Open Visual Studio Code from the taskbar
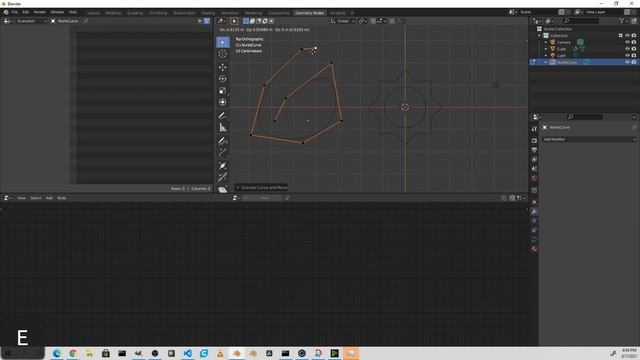Image resolution: width=640 pixels, height=360 pixels. pos(187,353)
